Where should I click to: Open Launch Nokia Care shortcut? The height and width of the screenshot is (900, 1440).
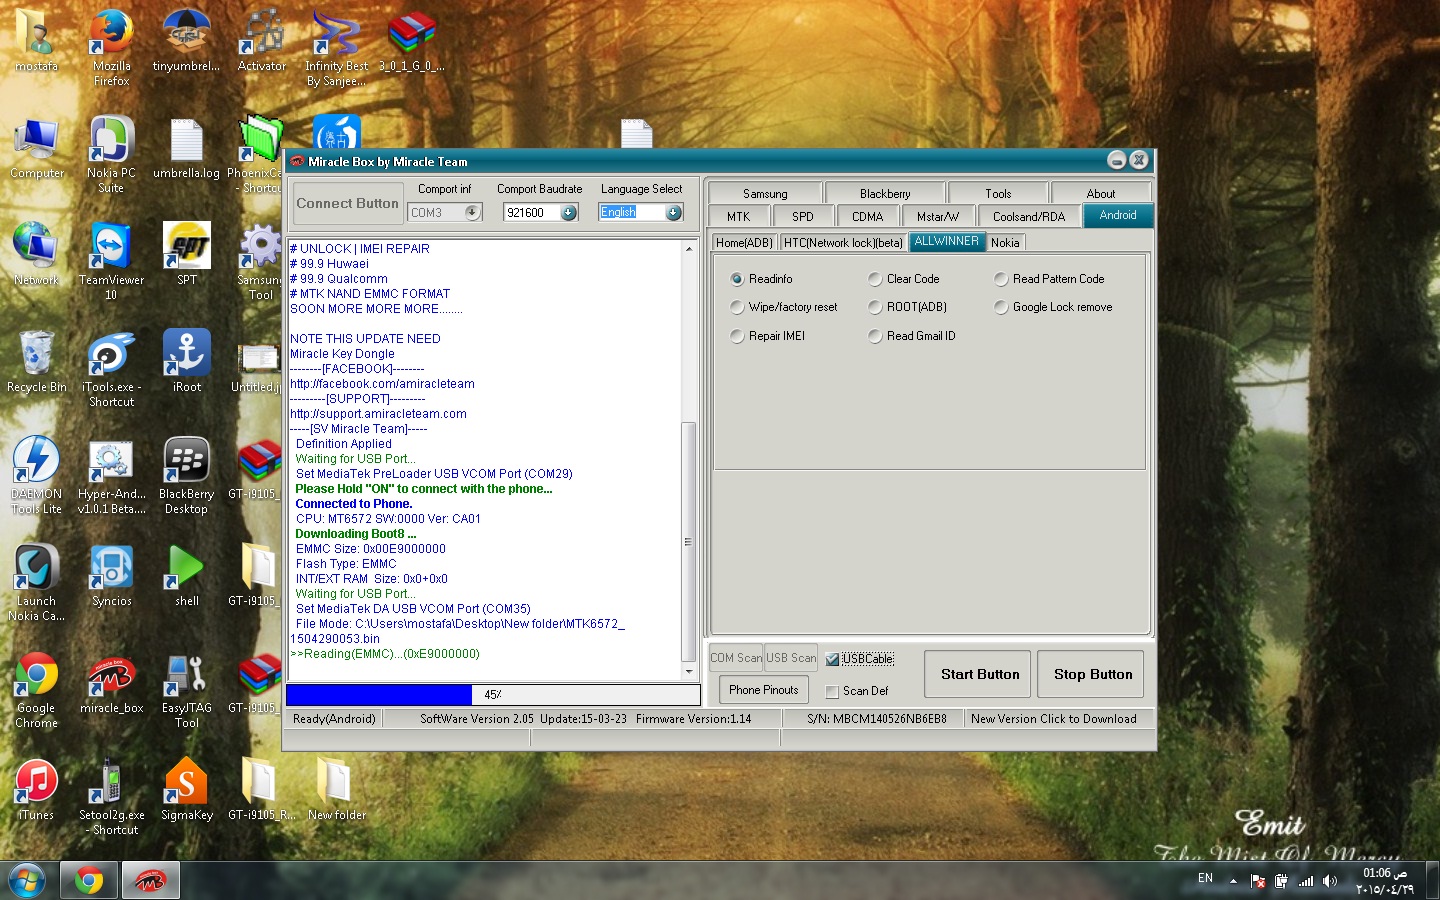pos(37,583)
